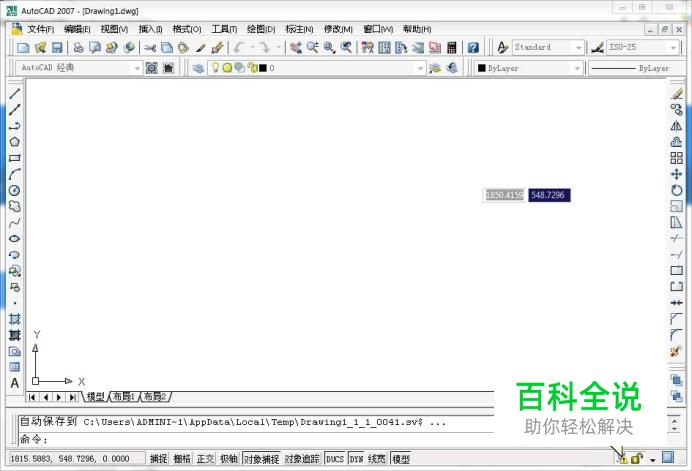Select the Hatch tool
Viewport: 692px width, 471px height.
coord(15,319)
